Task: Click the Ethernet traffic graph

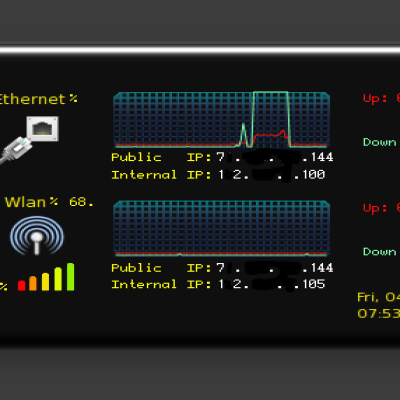Action: 222,120
